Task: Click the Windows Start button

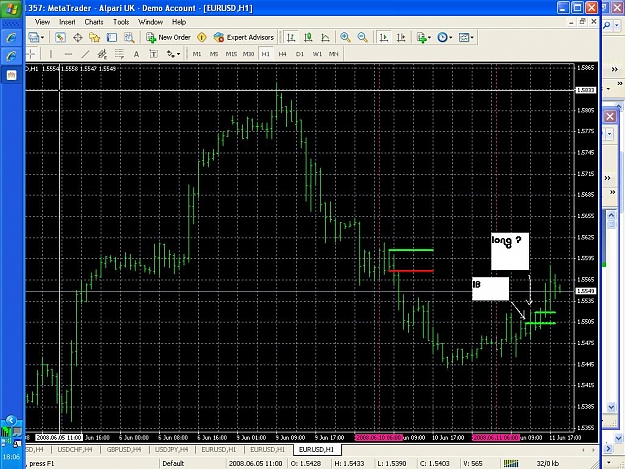Action: tap(11, 9)
